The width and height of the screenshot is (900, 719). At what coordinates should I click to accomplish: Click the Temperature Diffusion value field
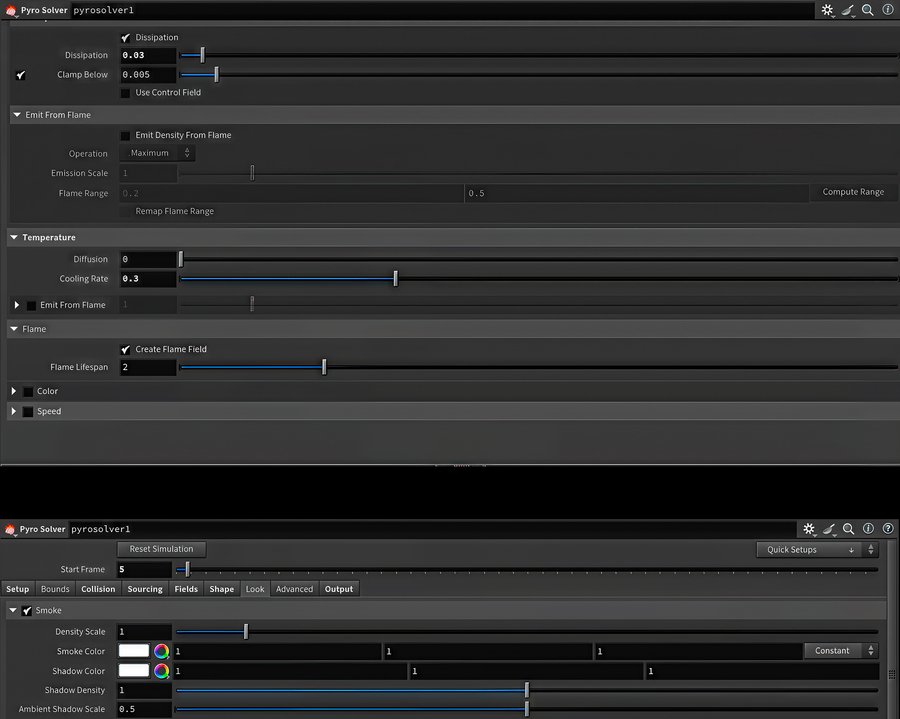148,259
